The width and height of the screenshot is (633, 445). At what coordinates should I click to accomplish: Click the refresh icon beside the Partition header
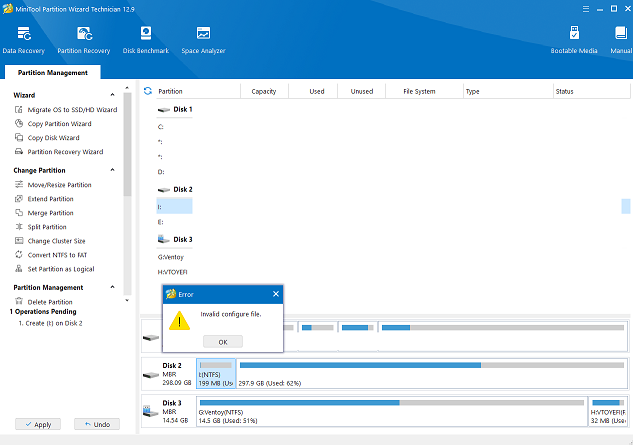click(148, 91)
